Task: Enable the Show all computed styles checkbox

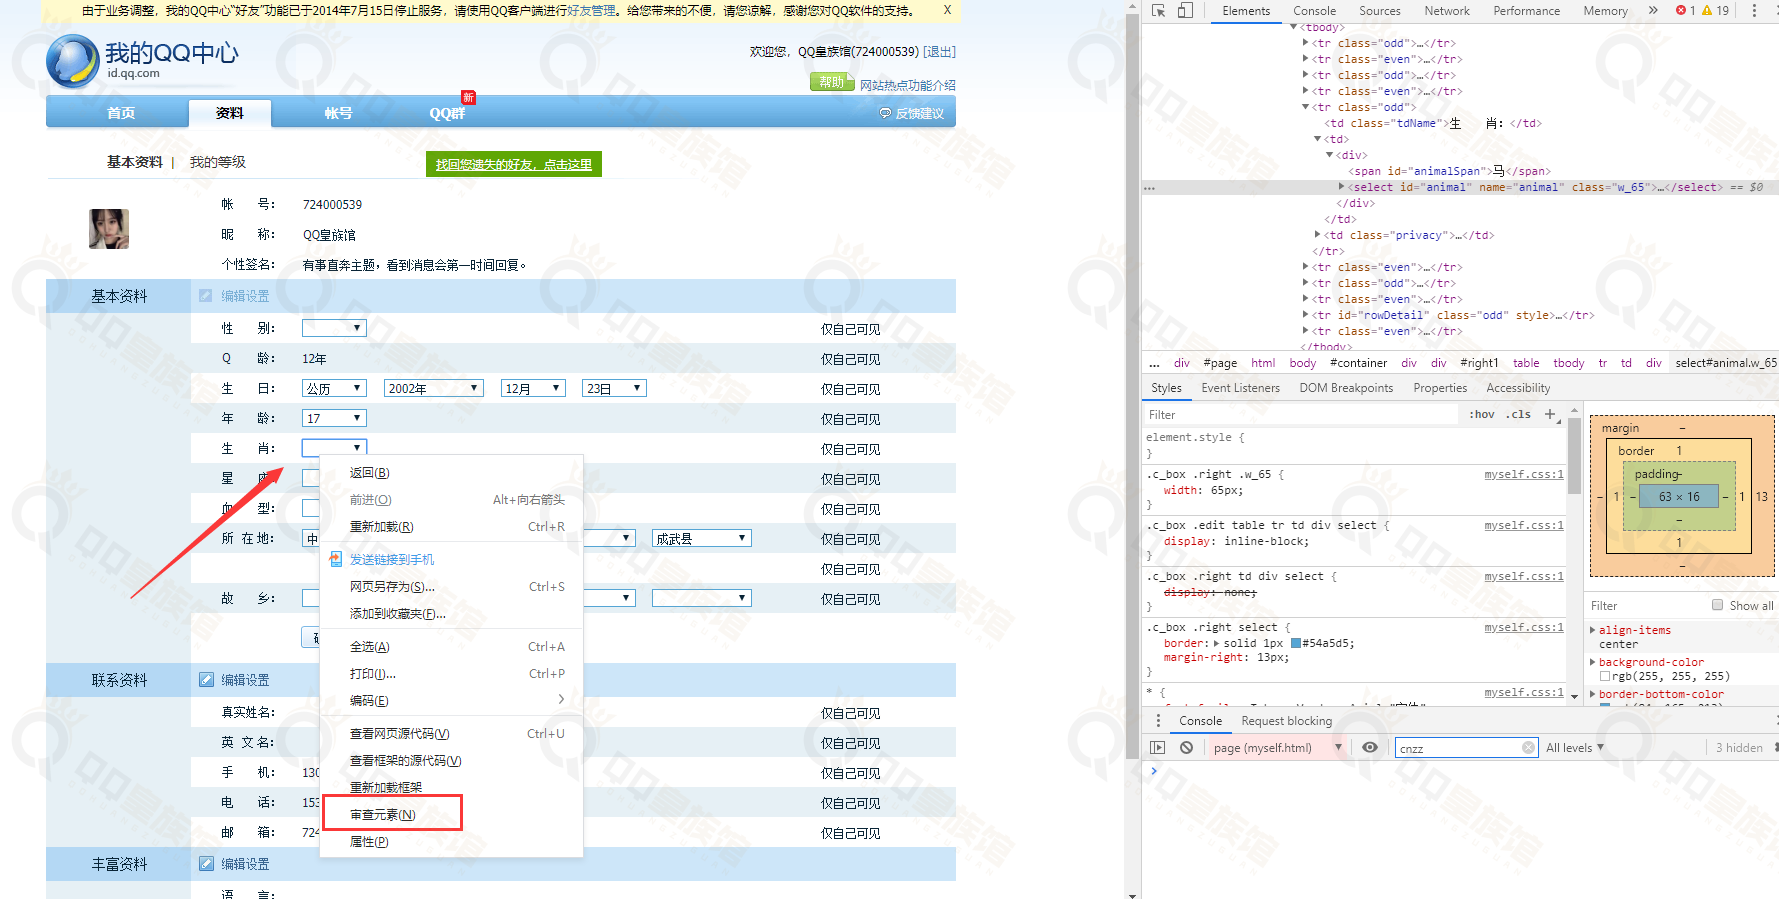Action: [x=1717, y=605]
